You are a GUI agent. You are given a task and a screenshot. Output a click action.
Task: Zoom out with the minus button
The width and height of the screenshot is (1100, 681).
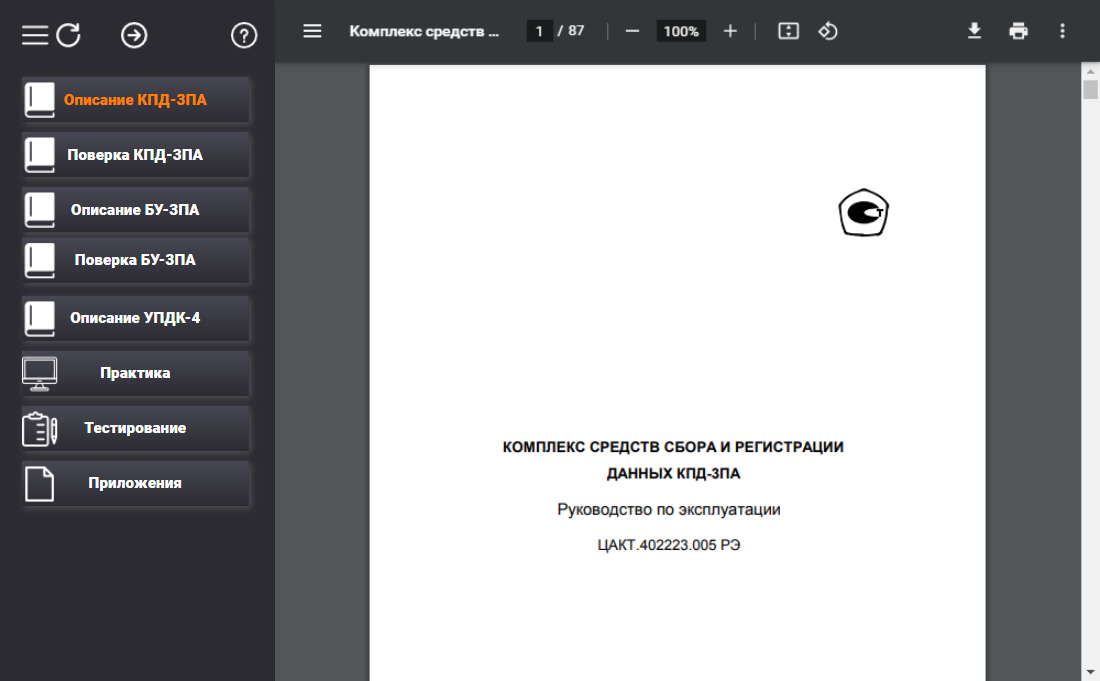(x=632, y=31)
